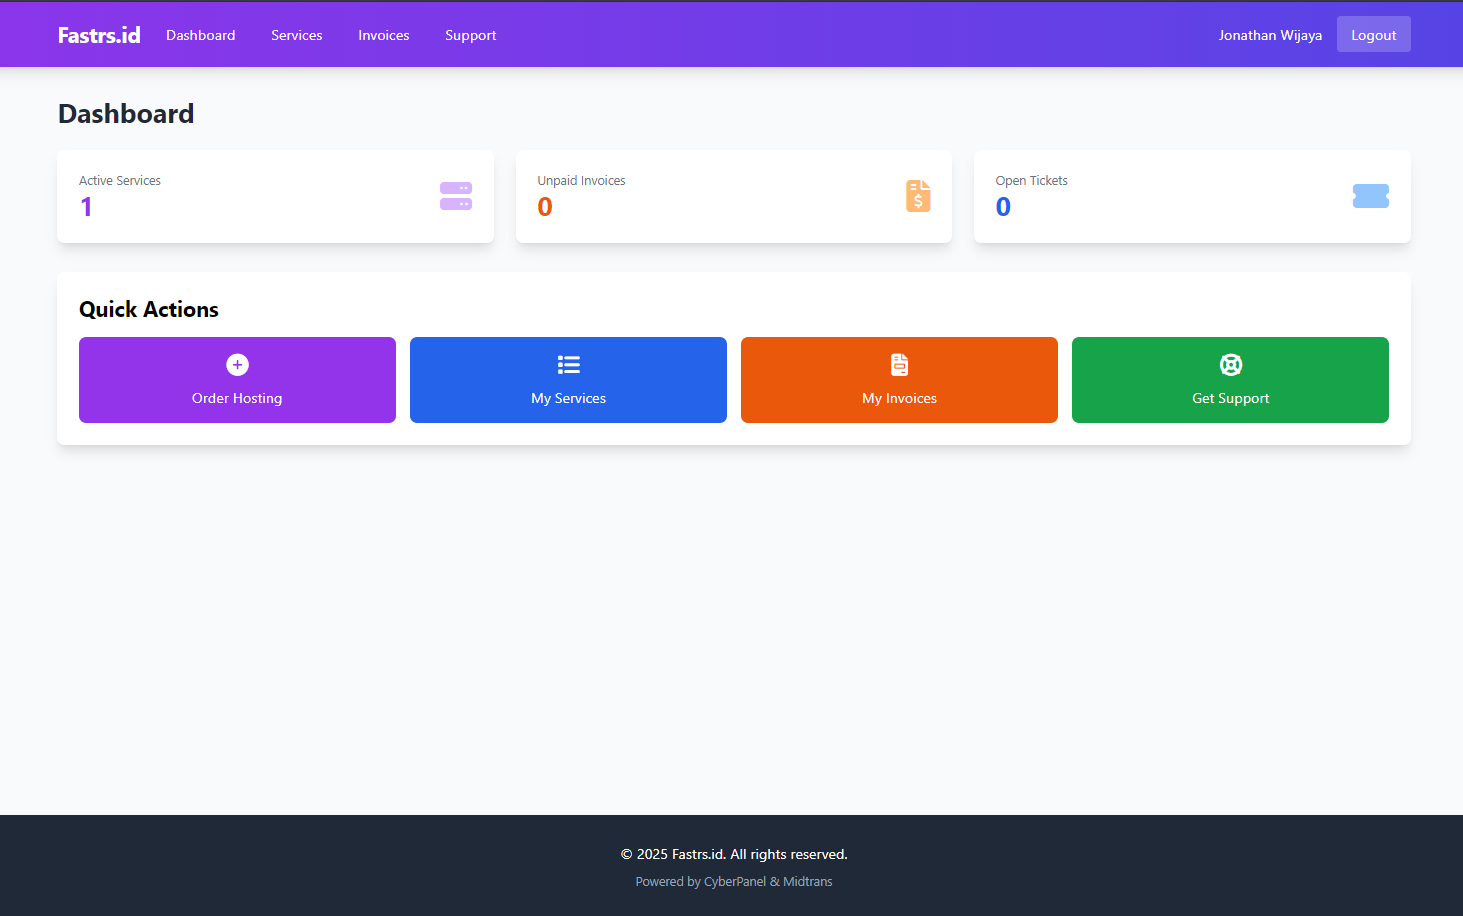Open the orange My Invoices label
Screen dimensions: 1463x916
pyautogui.click(x=899, y=398)
